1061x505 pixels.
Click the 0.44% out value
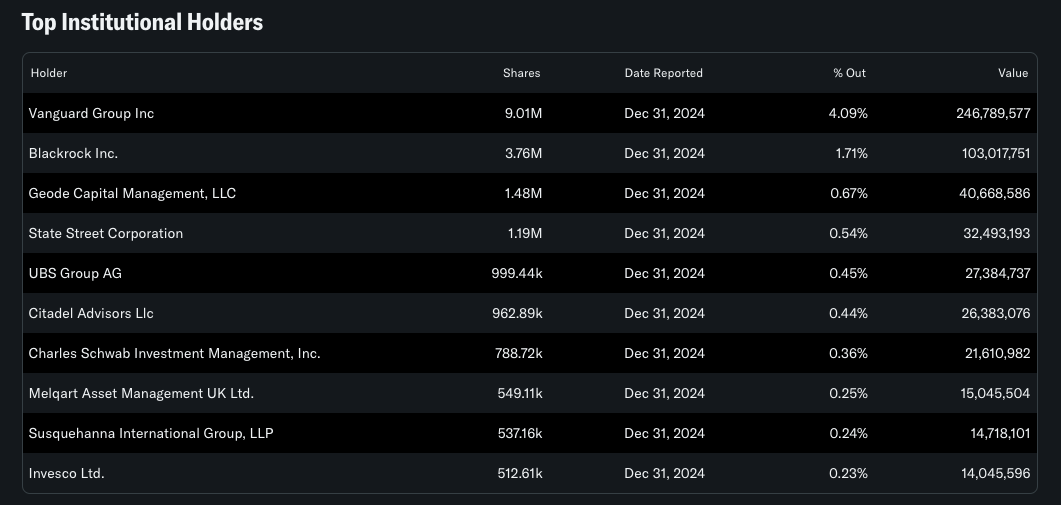point(849,313)
